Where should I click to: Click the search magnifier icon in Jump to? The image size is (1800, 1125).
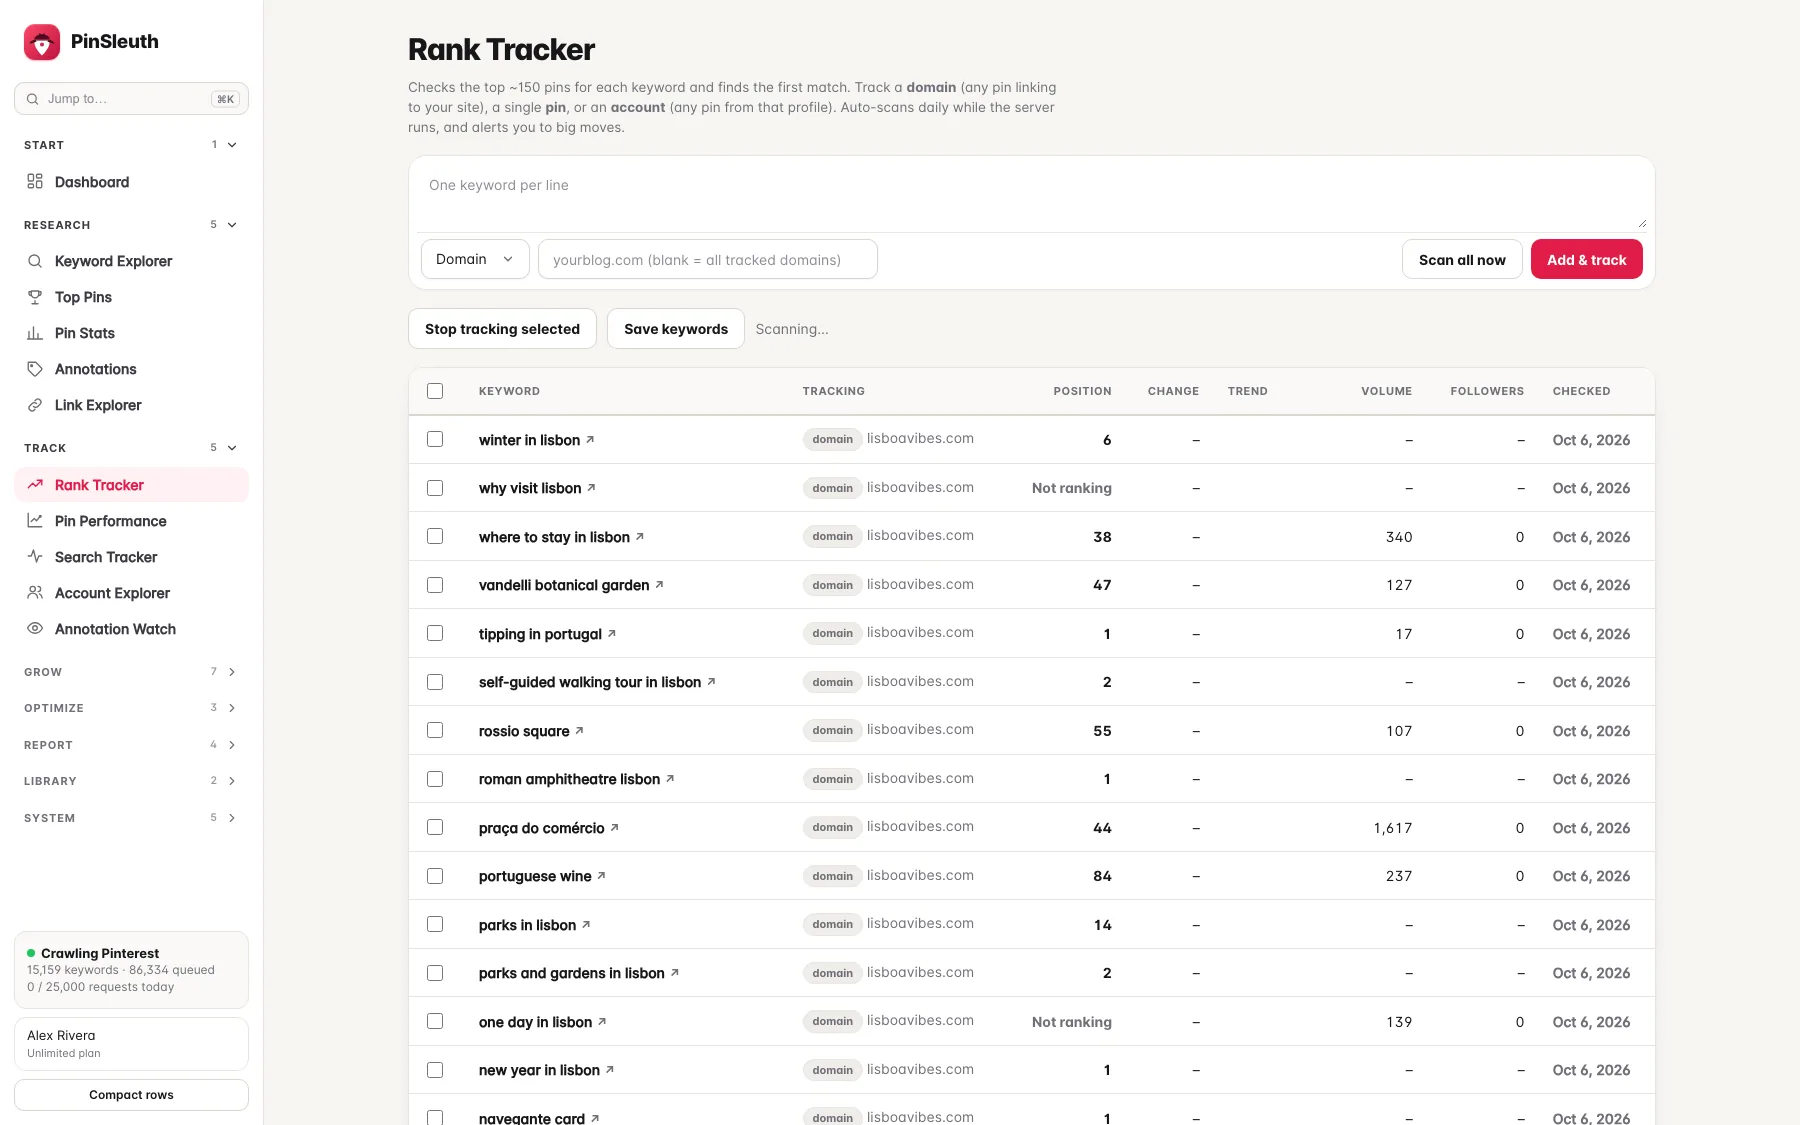point(33,99)
